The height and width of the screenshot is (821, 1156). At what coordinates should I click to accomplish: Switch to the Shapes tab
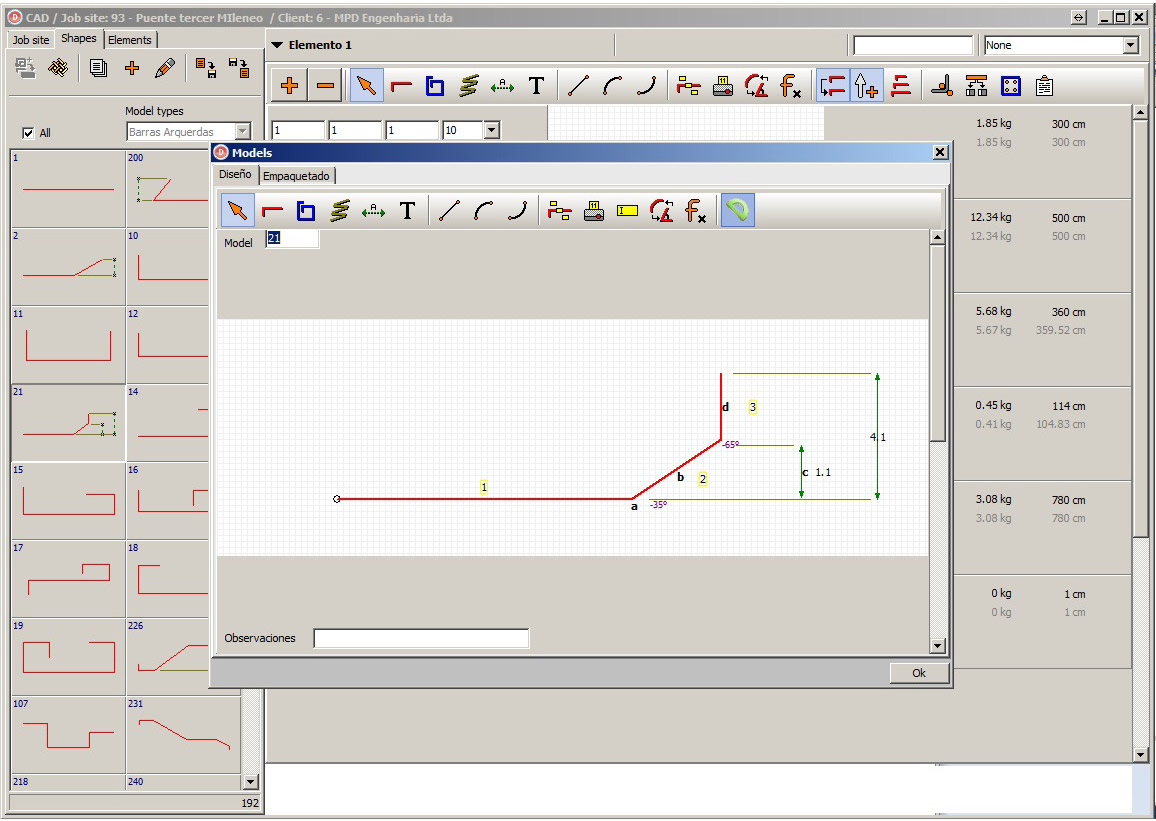click(x=79, y=38)
